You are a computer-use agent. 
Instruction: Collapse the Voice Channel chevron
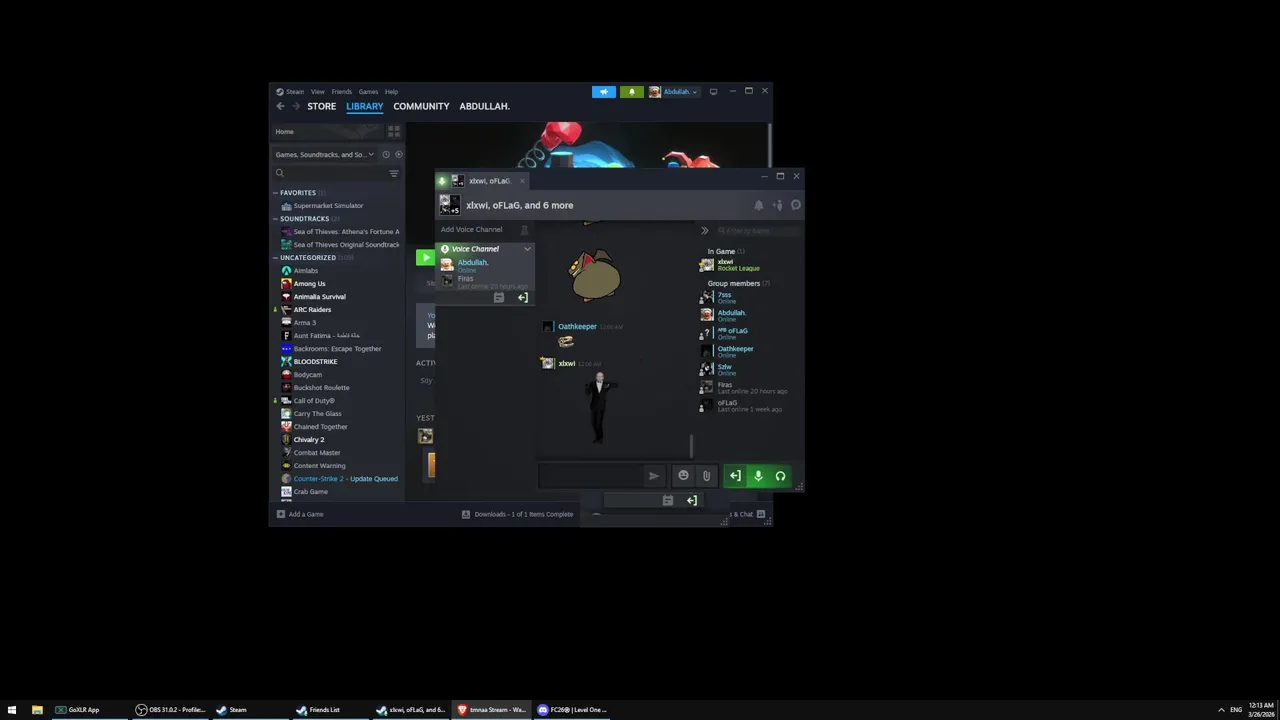pos(527,248)
